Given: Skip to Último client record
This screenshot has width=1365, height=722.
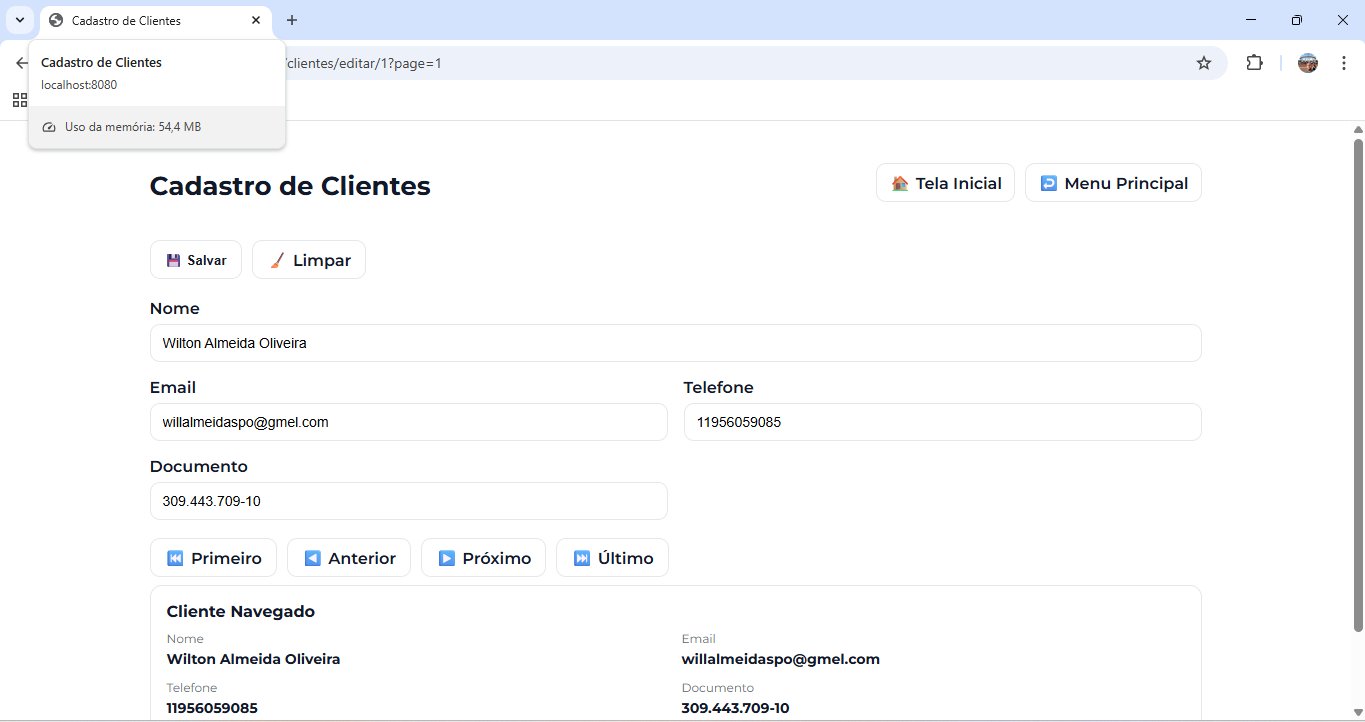Looking at the screenshot, I should click(x=612, y=558).
